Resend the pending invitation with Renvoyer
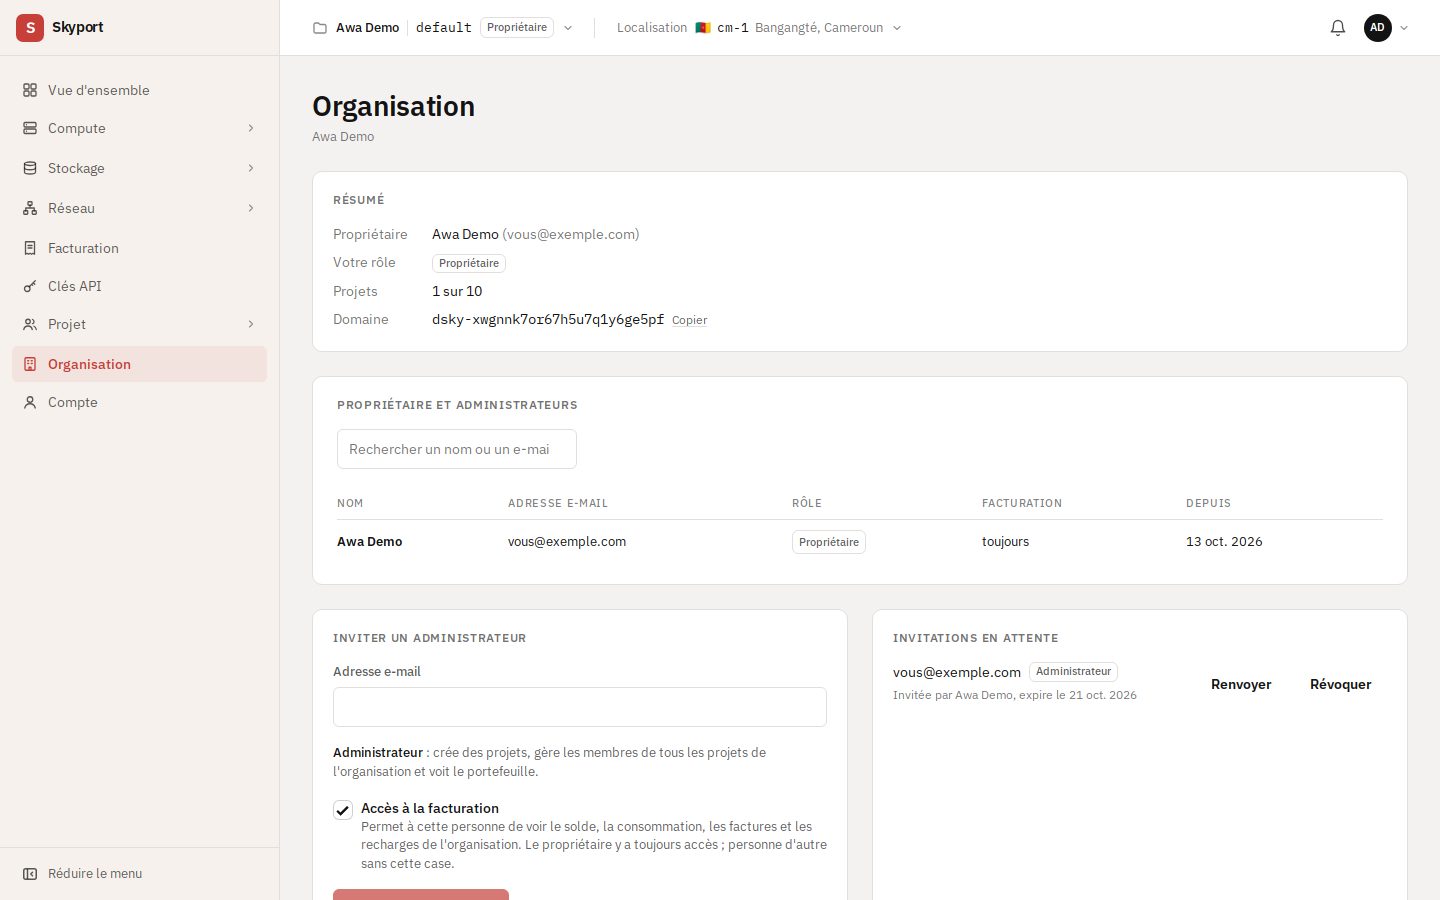Image resolution: width=1440 pixels, height=900 pixels. point(1241,684)
